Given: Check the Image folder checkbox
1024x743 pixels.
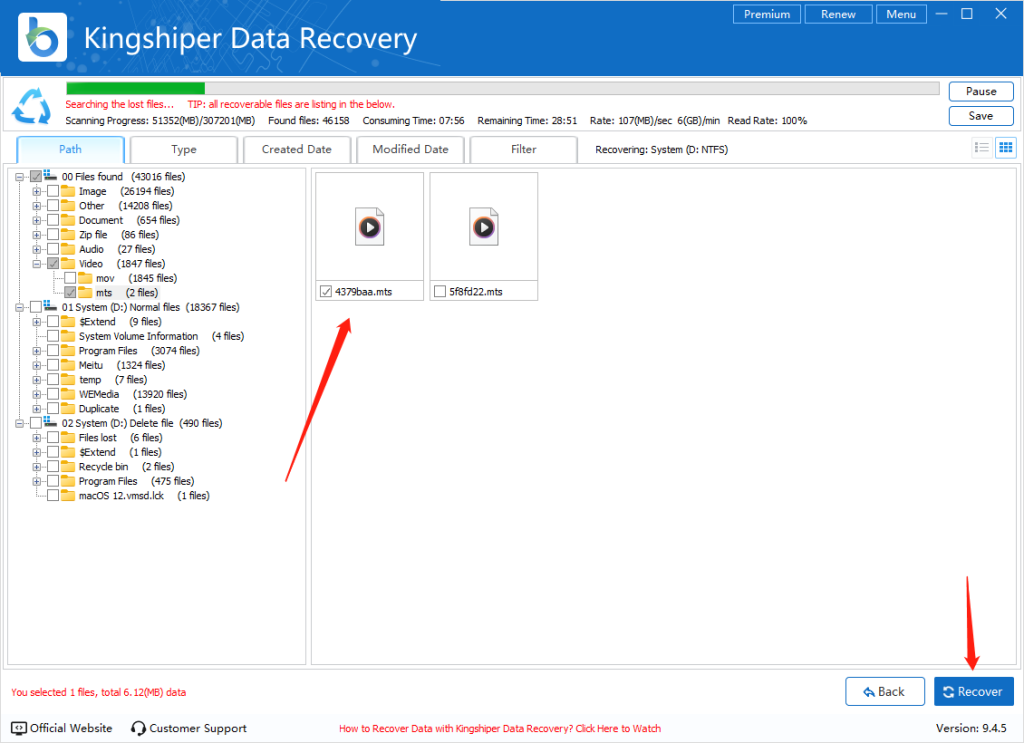Looking at the screenshot, I should pos(53,191).
